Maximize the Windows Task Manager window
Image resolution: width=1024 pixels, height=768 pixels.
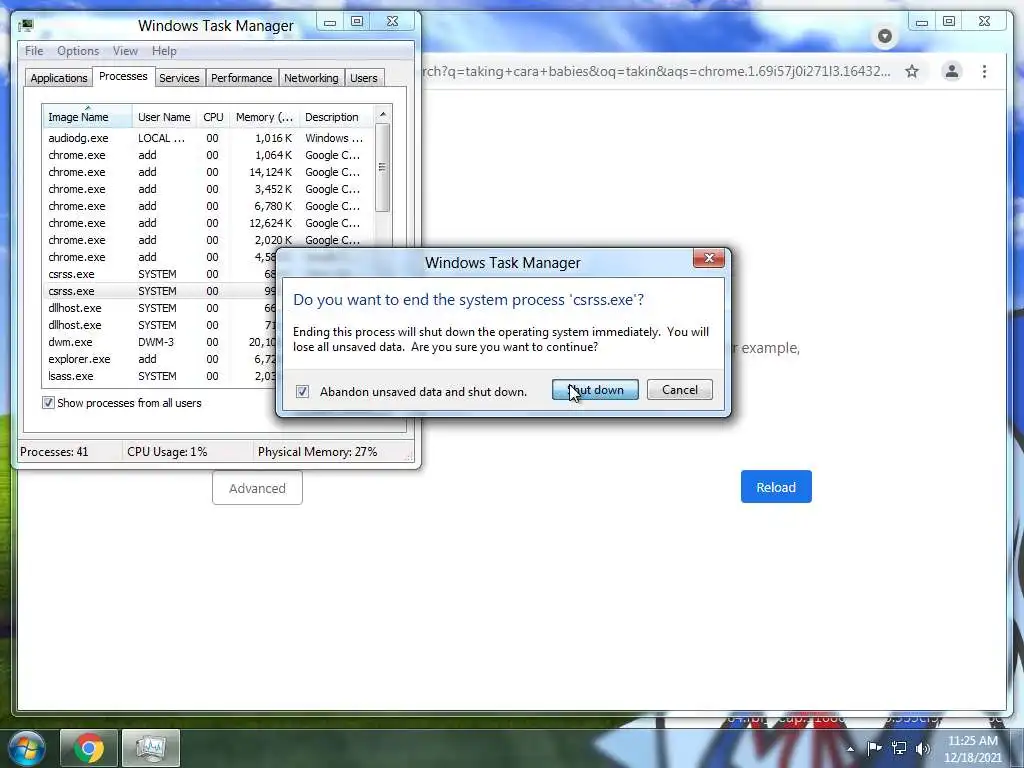click(357, 22)
